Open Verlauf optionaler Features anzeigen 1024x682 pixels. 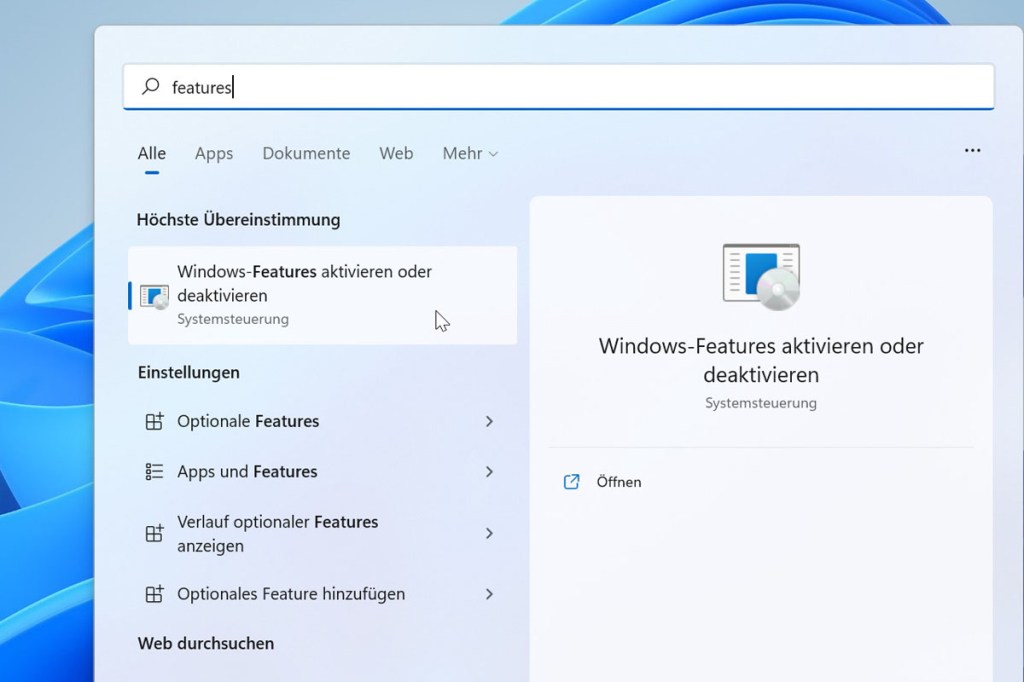click(323, 534)
